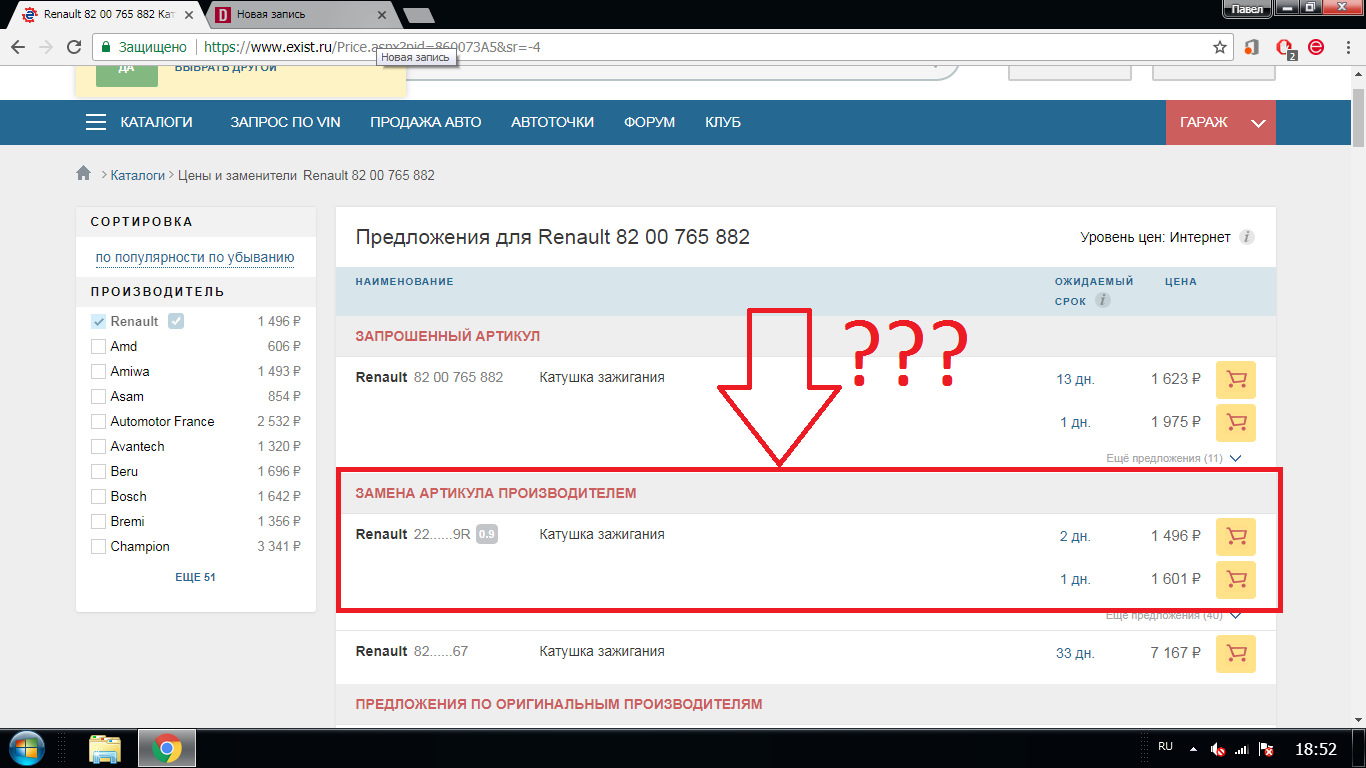This screenshot has width=1366, height=768.
Task: Click the Chrome icon in the taskbar
Action: [166, 748]
